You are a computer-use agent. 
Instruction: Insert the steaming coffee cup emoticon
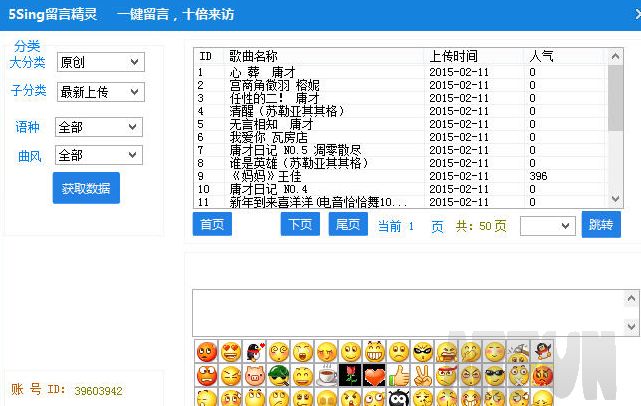point(327,375)
